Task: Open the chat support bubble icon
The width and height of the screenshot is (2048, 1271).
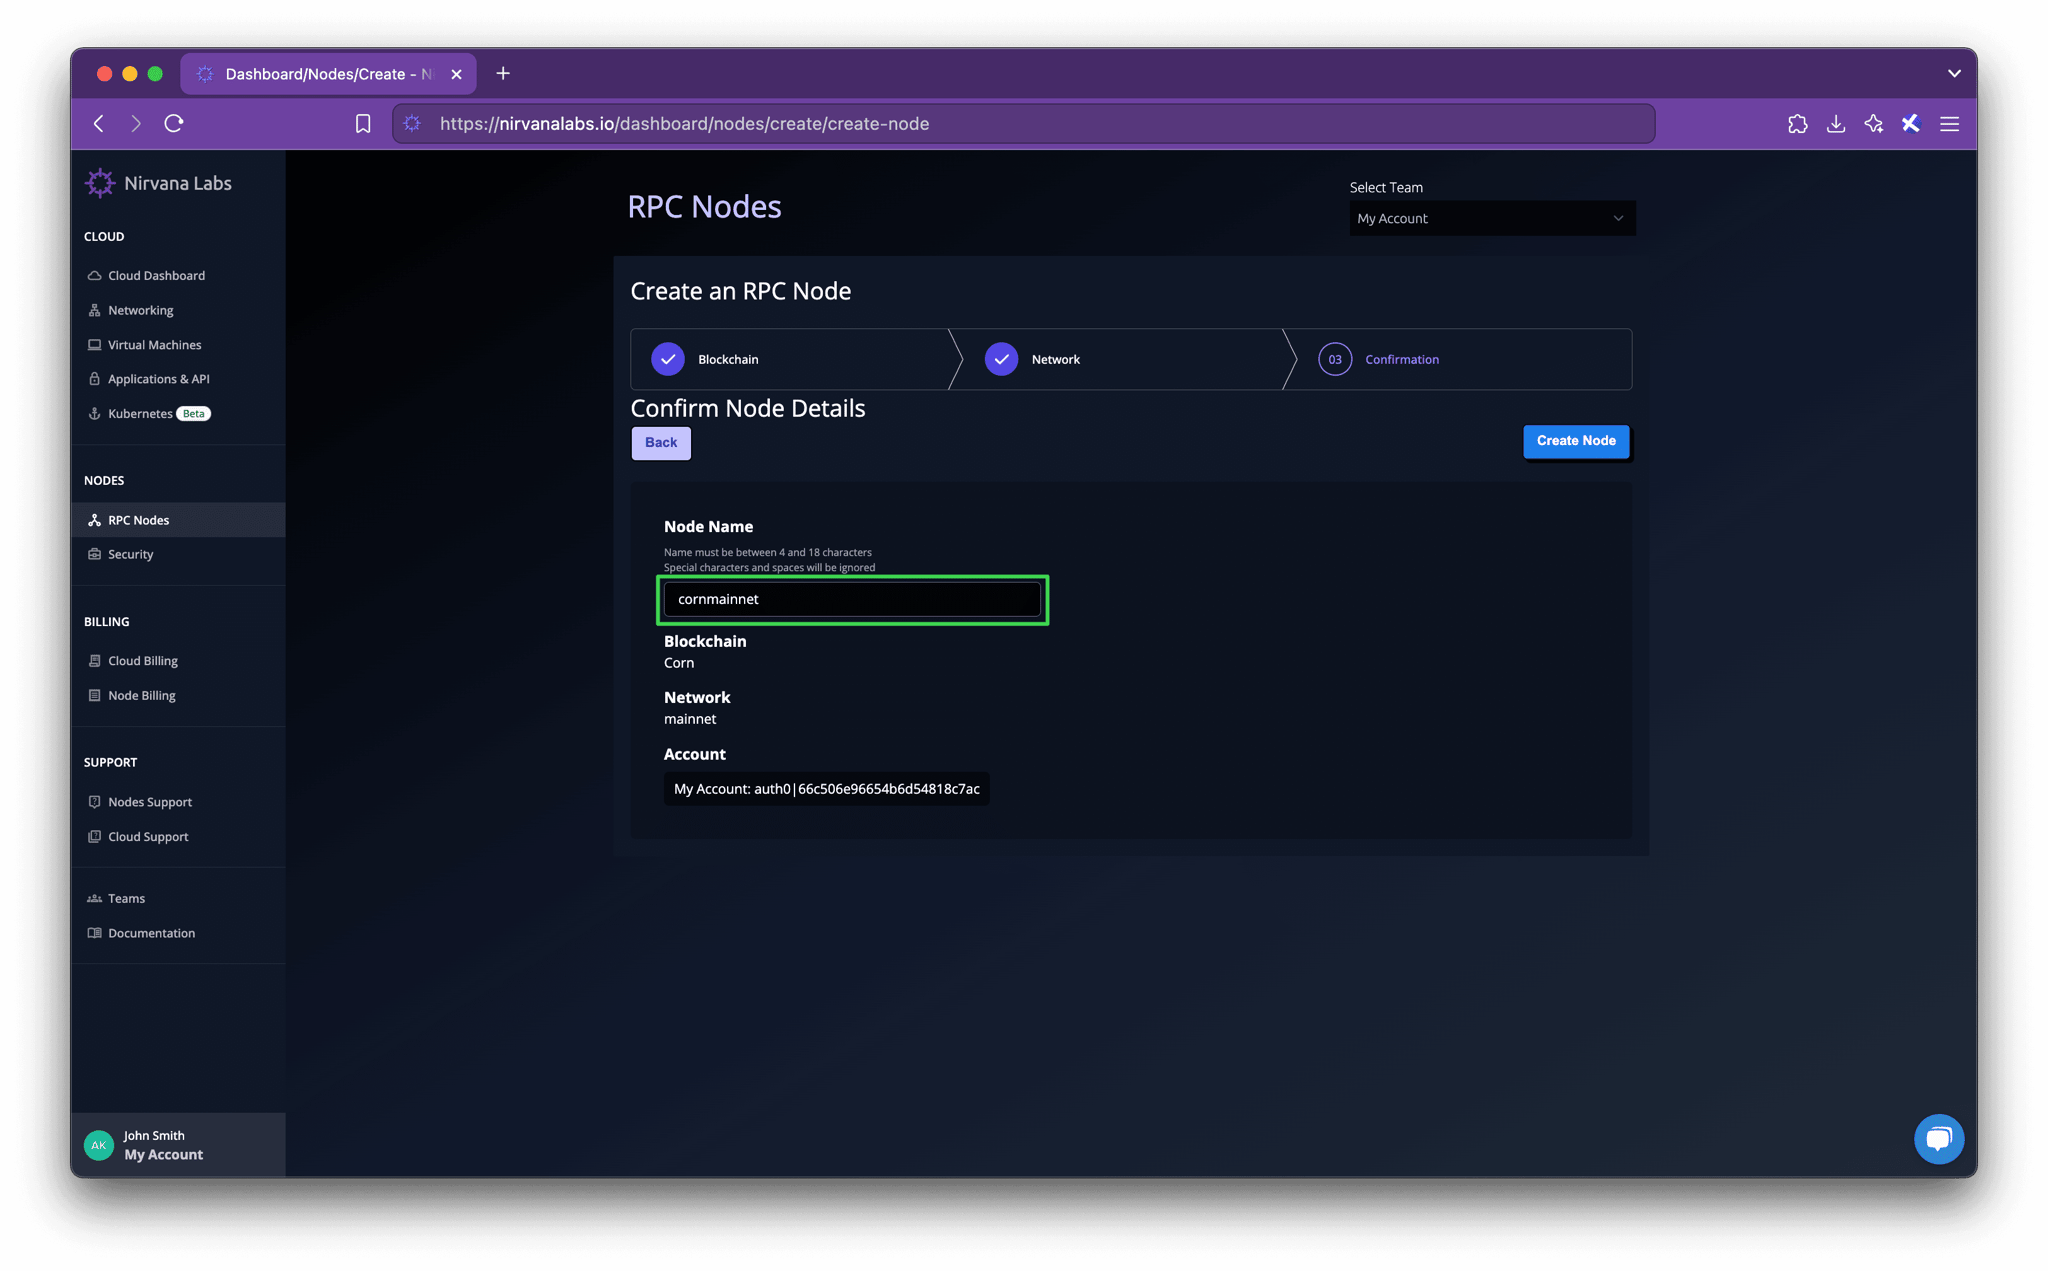Action: point(1938,1138)
